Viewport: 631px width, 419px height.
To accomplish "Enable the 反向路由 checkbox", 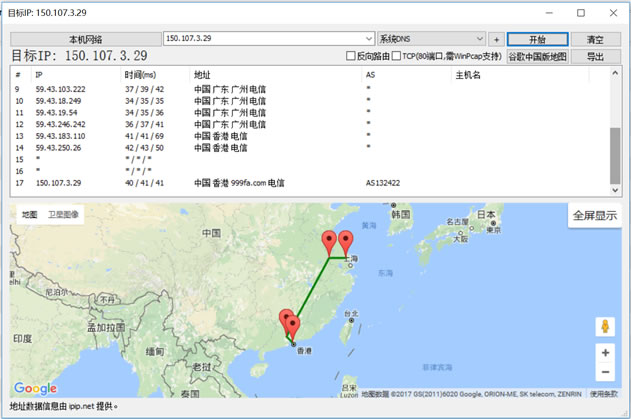I will (350, 57).
